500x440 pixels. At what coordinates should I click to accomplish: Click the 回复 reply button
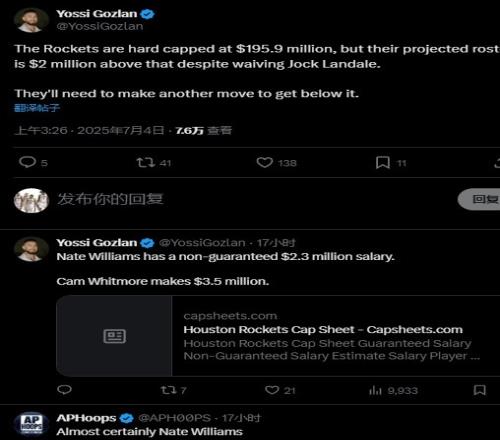(480, 199)
